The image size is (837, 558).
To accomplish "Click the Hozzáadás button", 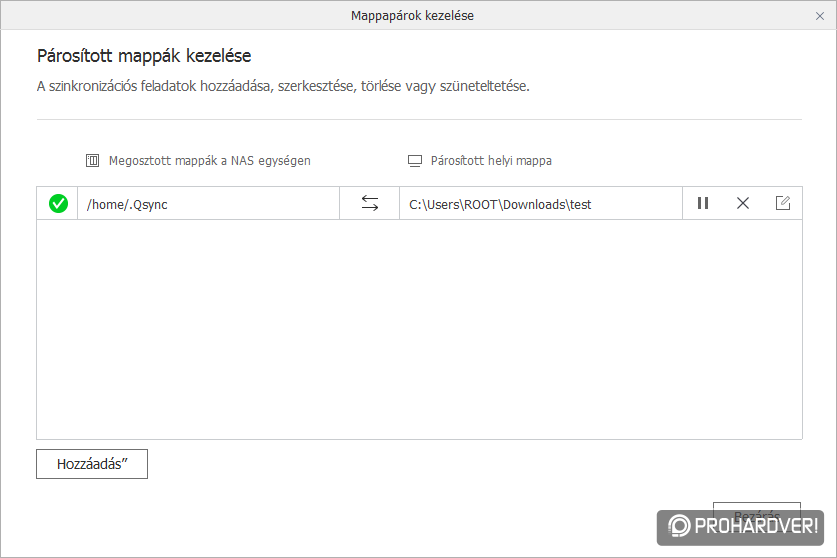I will coord(92,464).
